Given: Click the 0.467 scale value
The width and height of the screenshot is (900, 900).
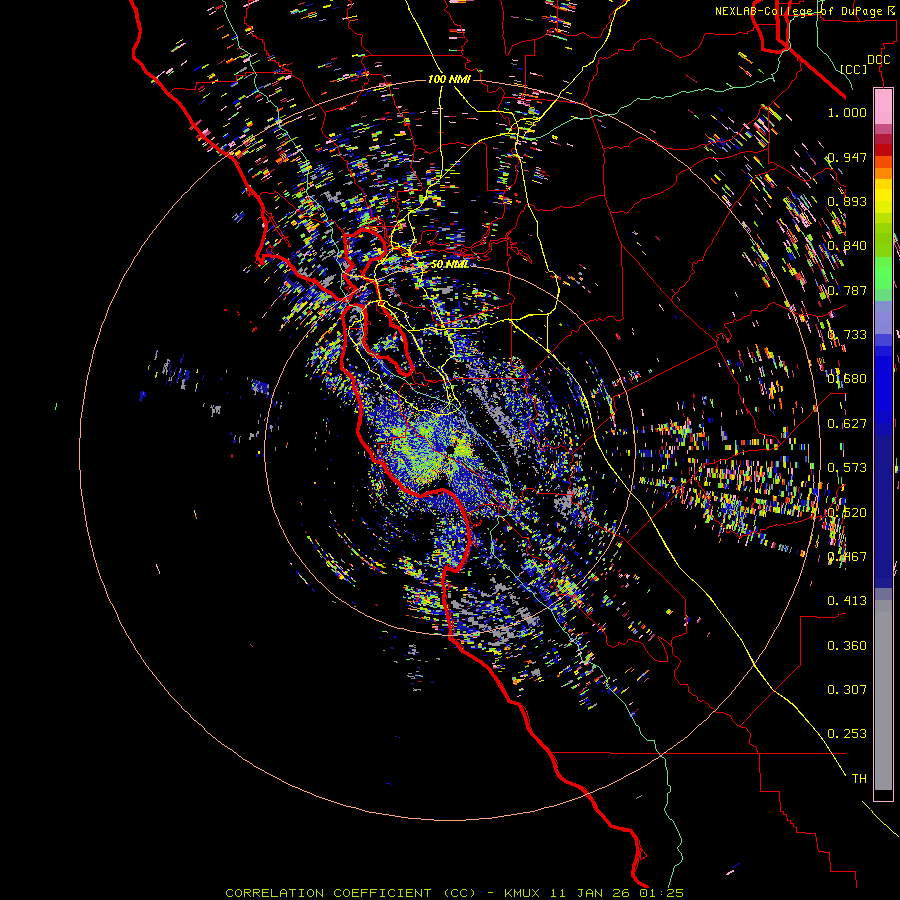Looking at the screenshot, I should click(847, 557).
